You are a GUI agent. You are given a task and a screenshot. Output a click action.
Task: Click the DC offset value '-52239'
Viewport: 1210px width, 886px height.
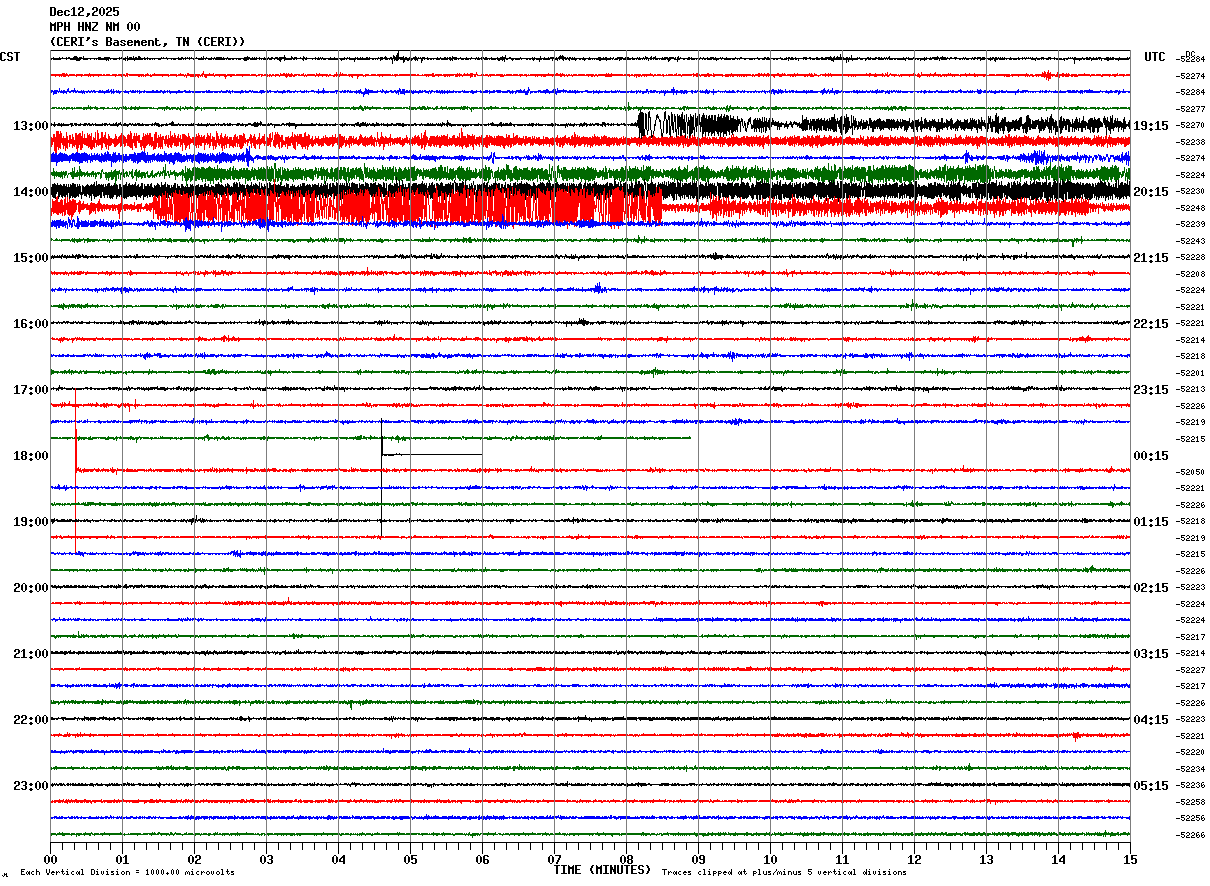[x=1191, y=225]
